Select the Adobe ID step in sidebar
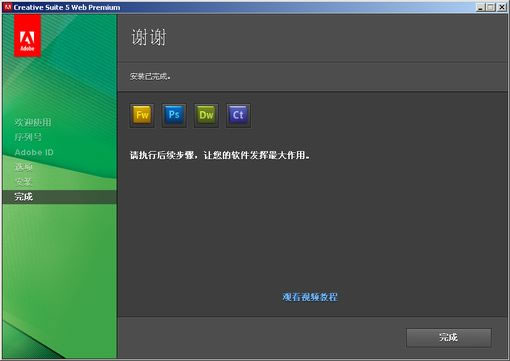The width and height of the screenshot is (510, 361). point(34,152)
